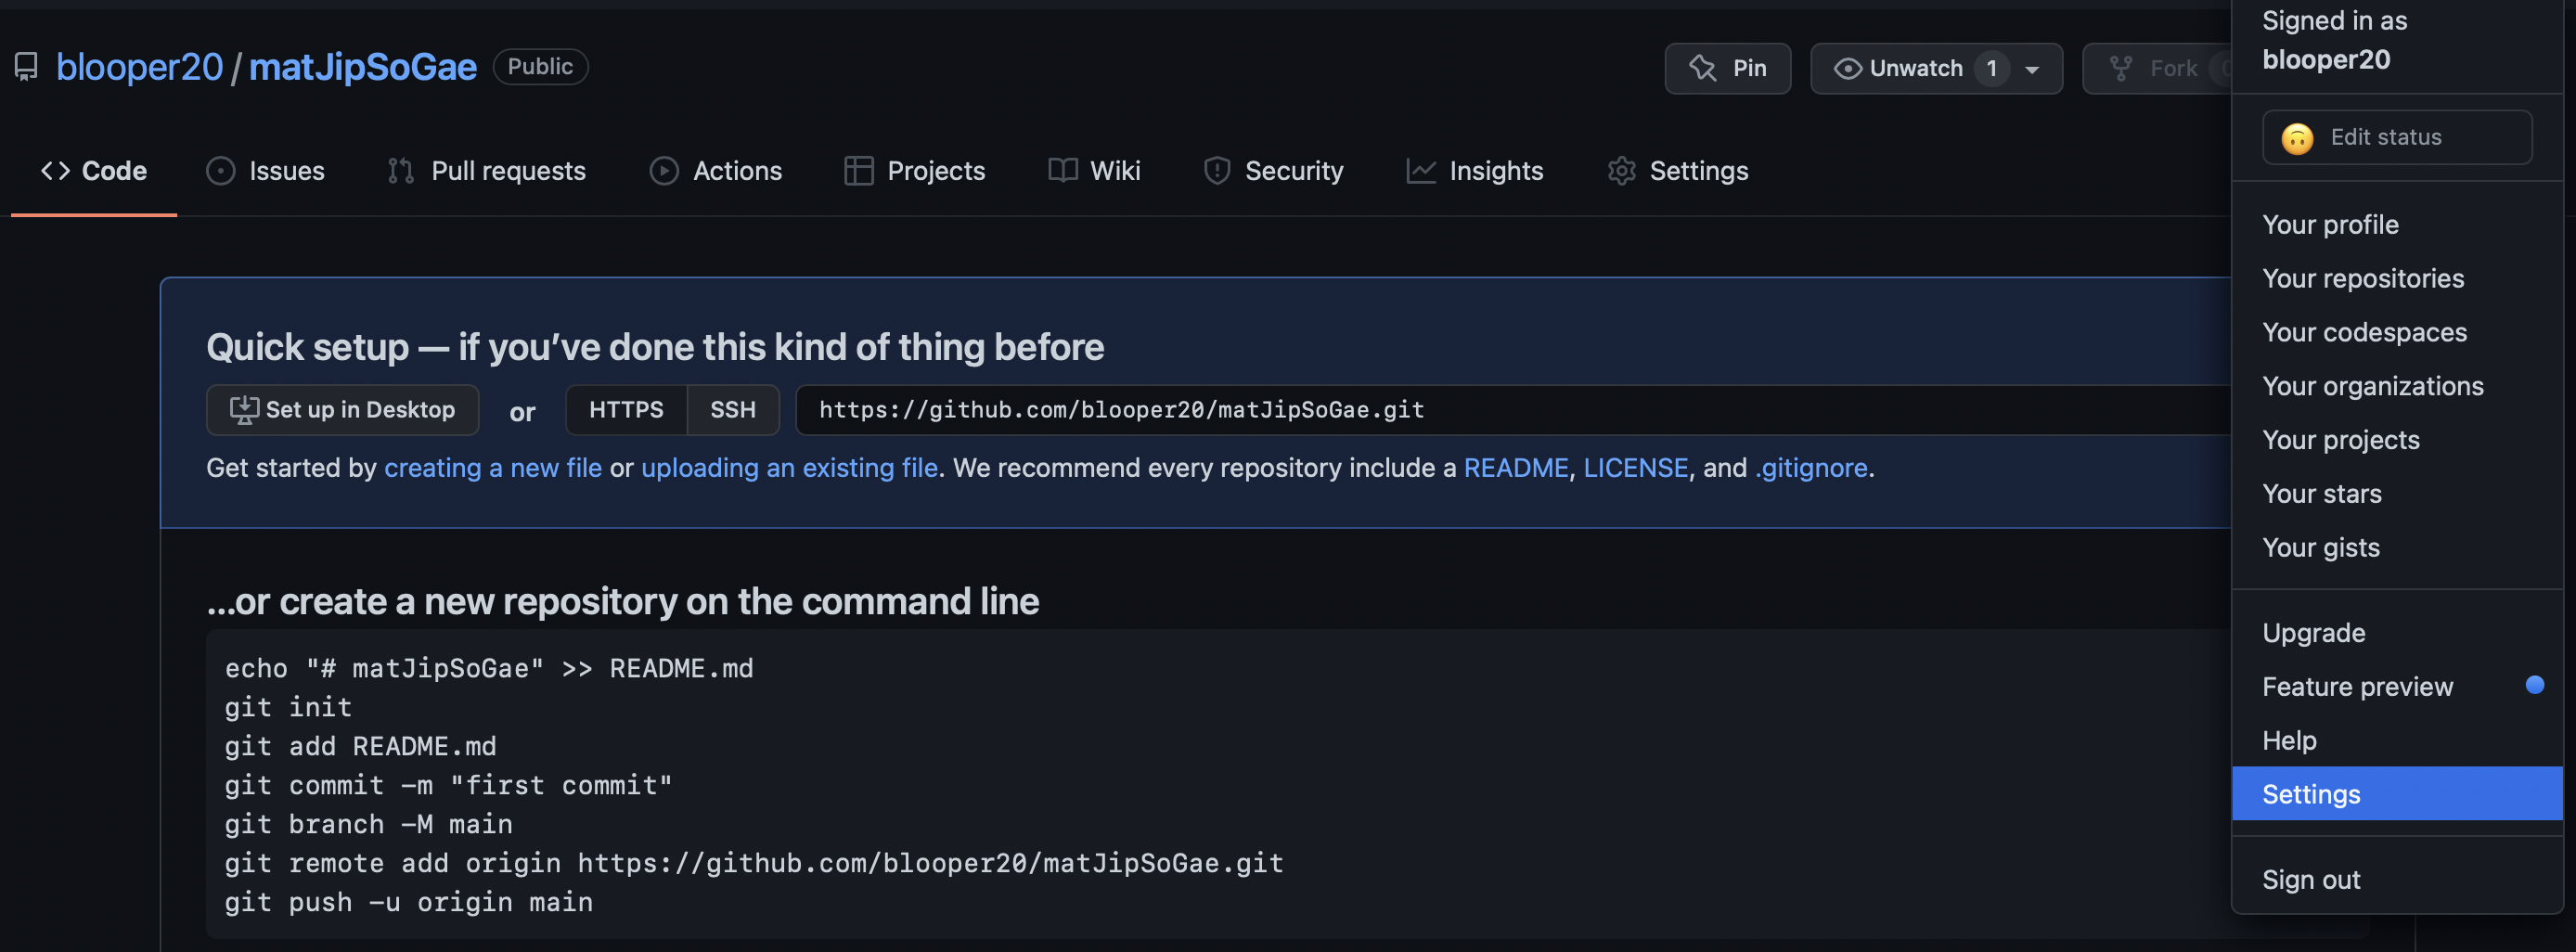Viewport: 2576px width, 952px height.
Task: Select highlighted Settings in user menu
Action: point(2397,794)
